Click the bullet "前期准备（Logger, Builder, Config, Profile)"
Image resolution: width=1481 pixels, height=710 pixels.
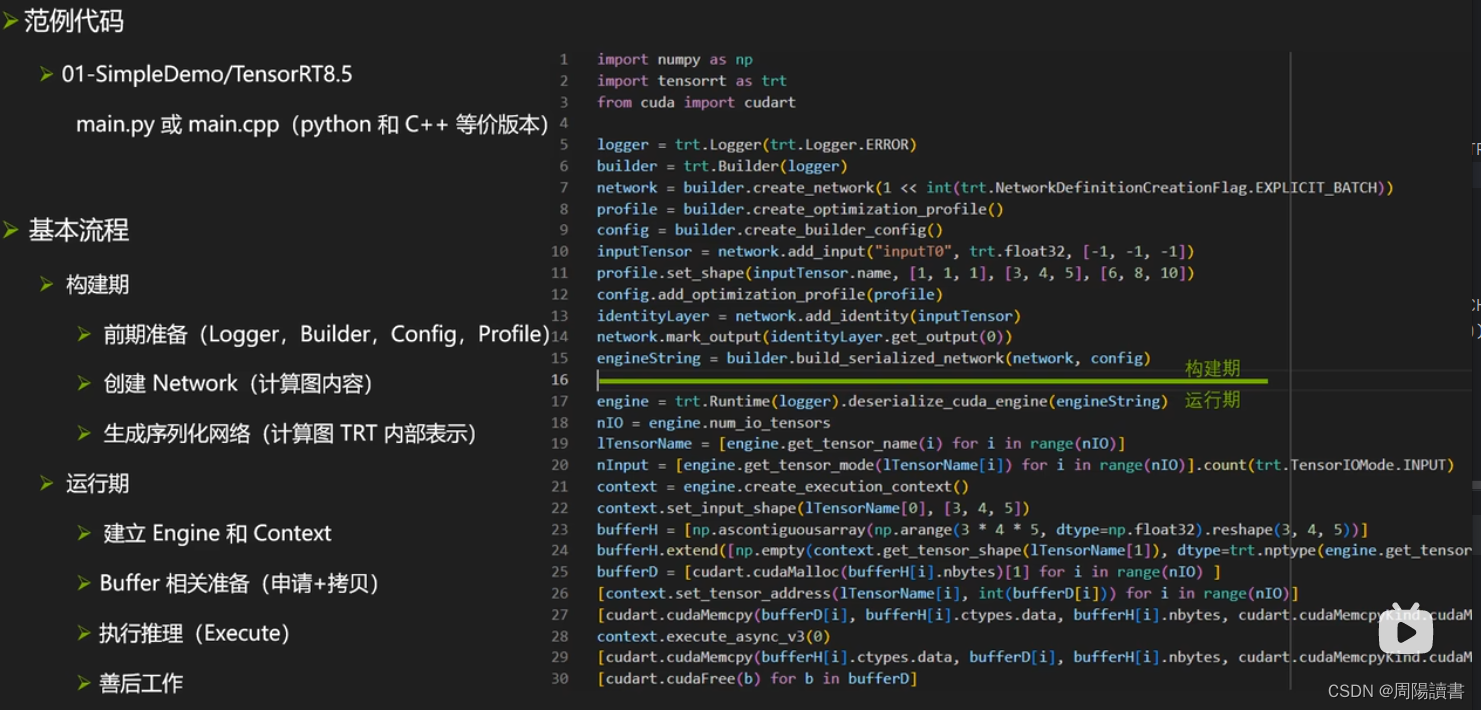click(327, 334)
